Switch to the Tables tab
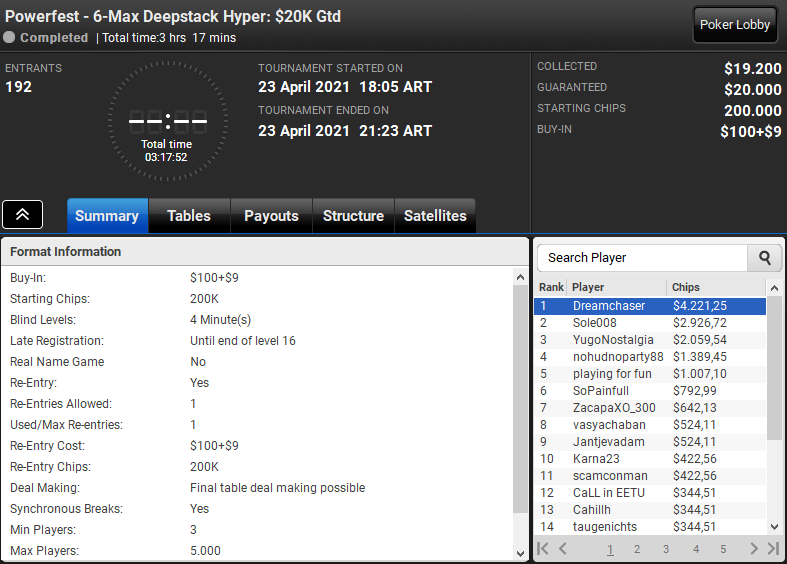 click(189, 216)
